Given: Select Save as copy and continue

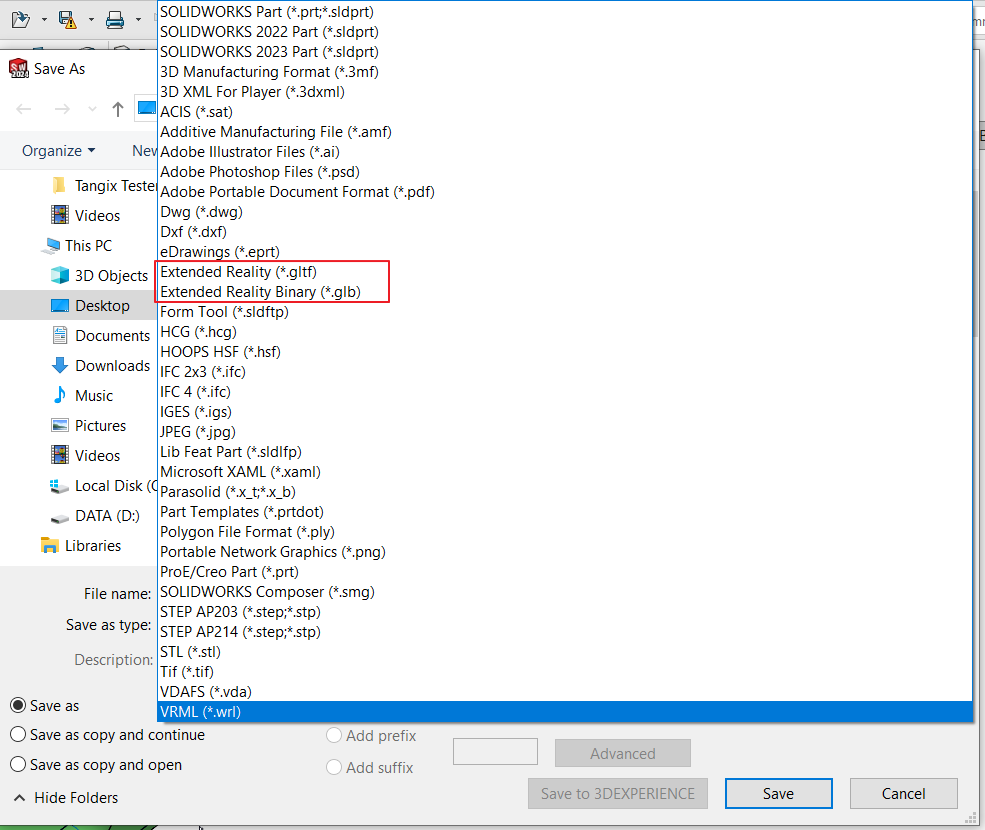Looking at the screenshot, I should [108, 734].
